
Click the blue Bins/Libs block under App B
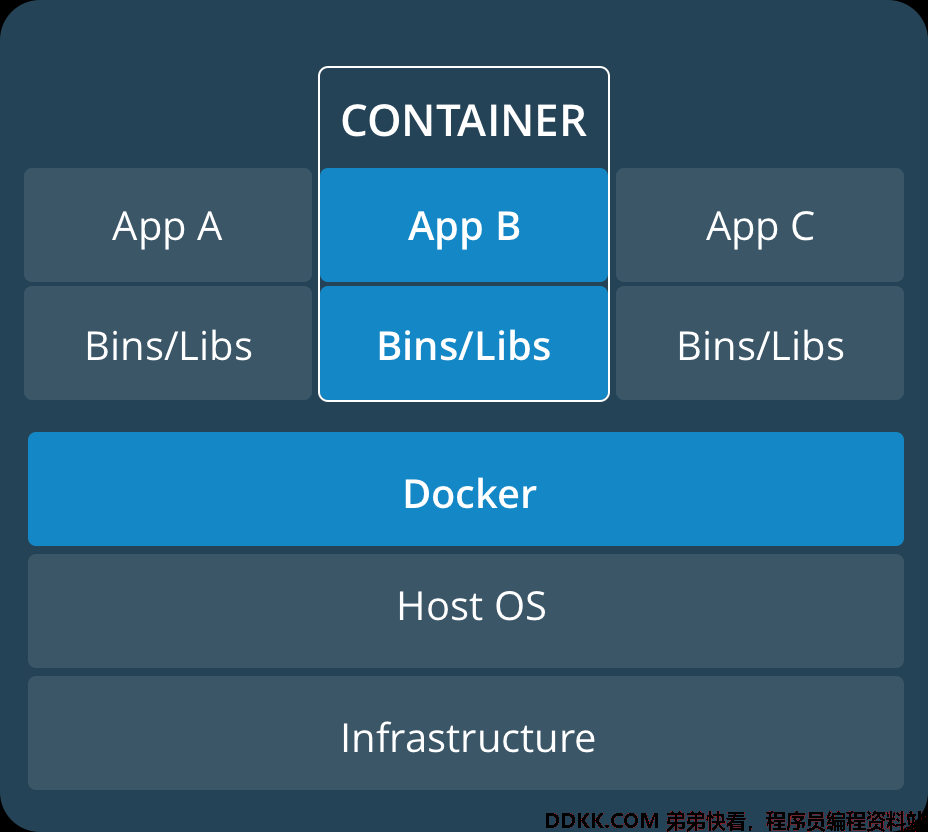(463, 343)
